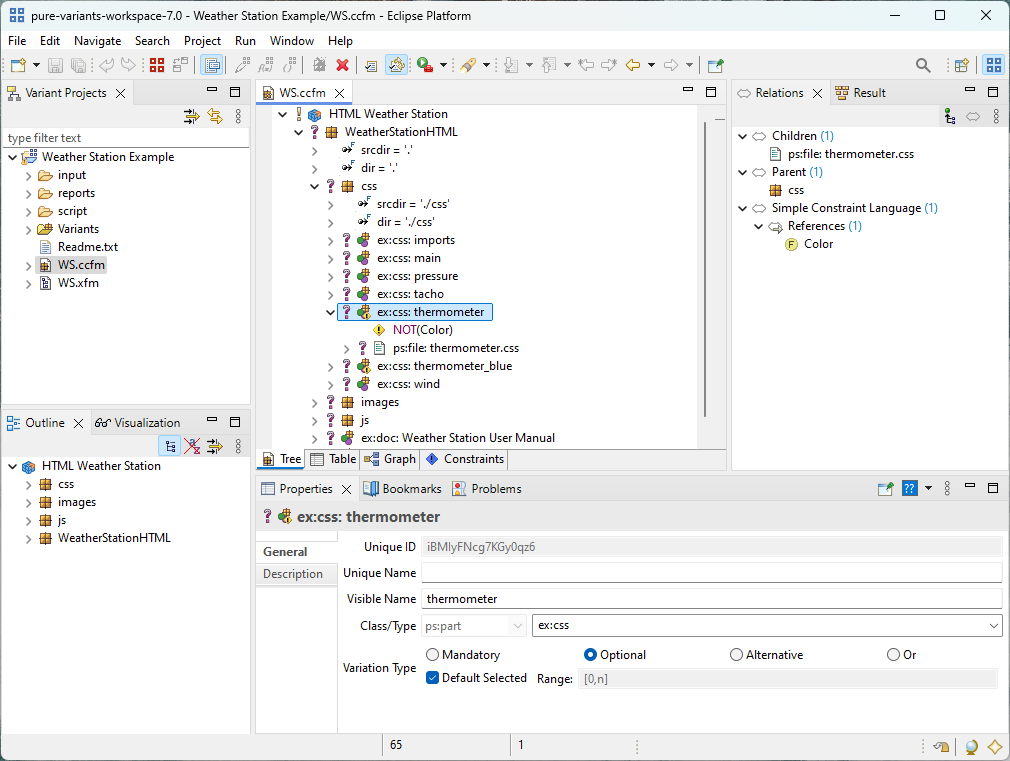Click Link with Editor icon in Variant Projects
The height and width of the screenshot is (761, 1010).
pos(215,117)
